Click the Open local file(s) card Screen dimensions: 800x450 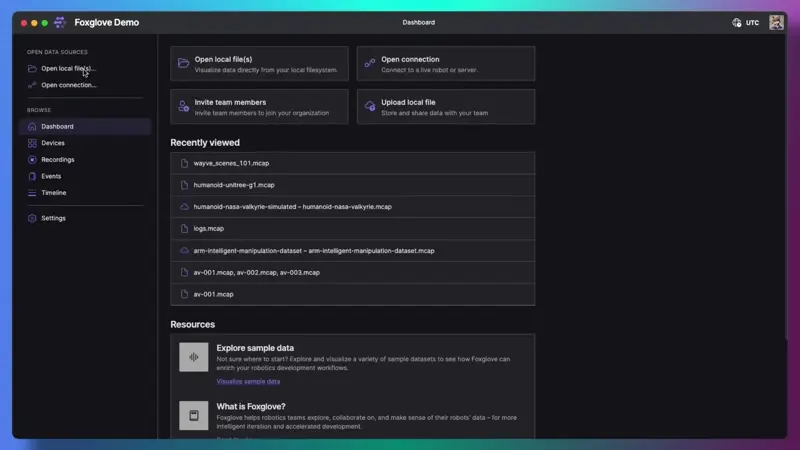point(259,64)
